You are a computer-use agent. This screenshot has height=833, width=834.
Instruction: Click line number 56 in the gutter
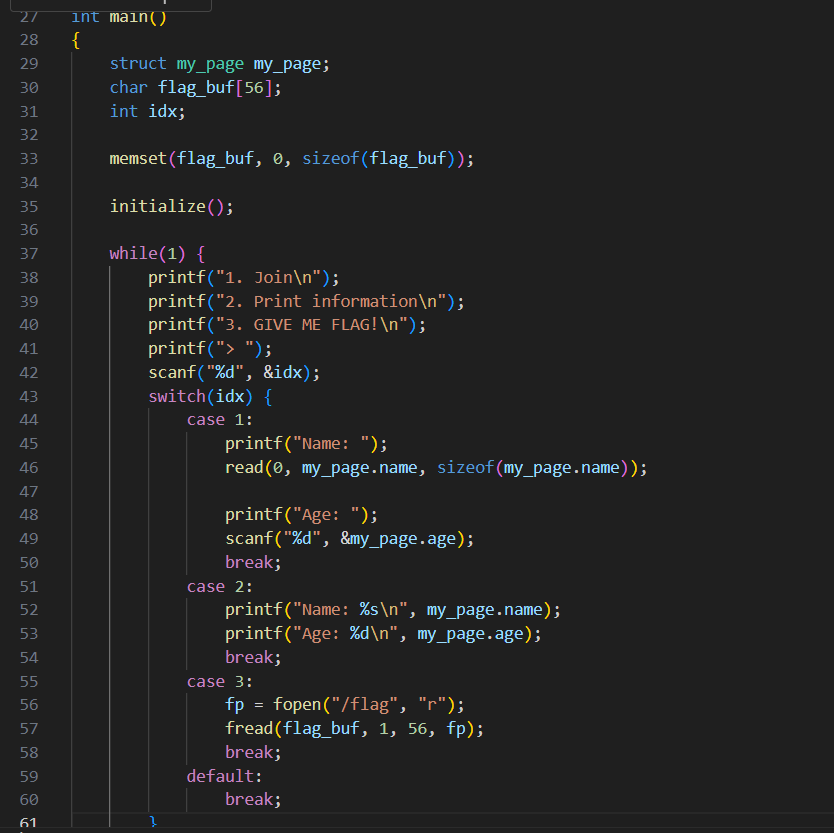click(29, 705)
